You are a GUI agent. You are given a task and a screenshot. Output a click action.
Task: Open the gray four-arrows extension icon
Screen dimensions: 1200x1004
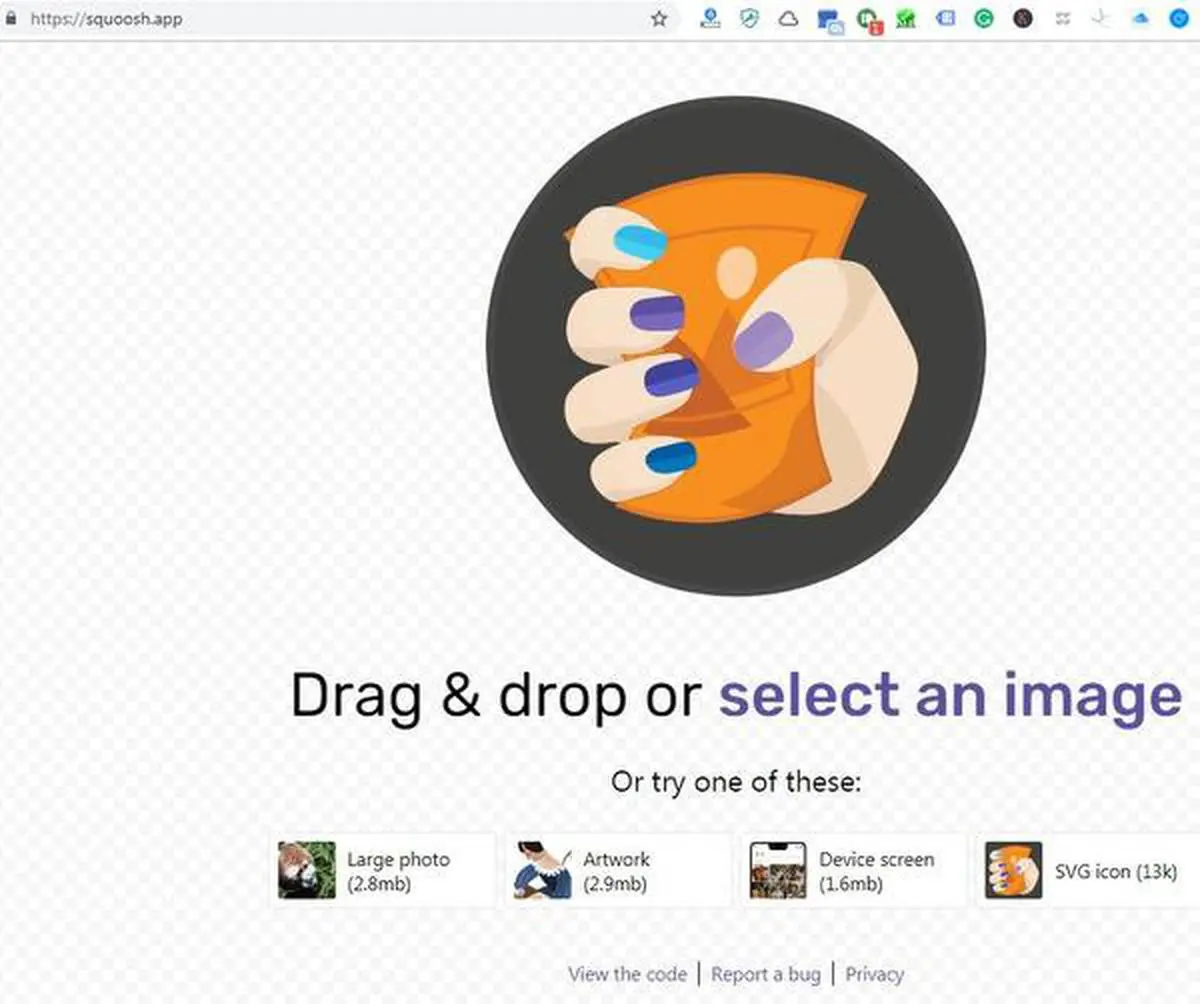tap(1063, 18)
